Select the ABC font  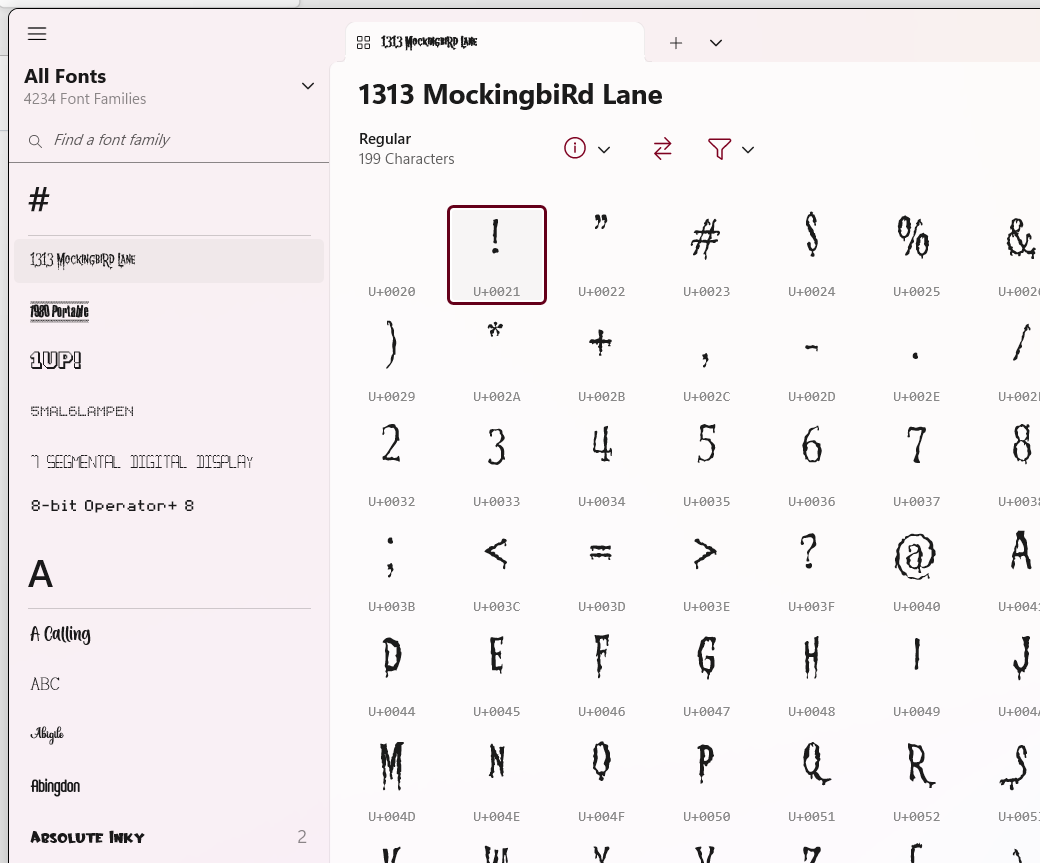tap(169, 684)
